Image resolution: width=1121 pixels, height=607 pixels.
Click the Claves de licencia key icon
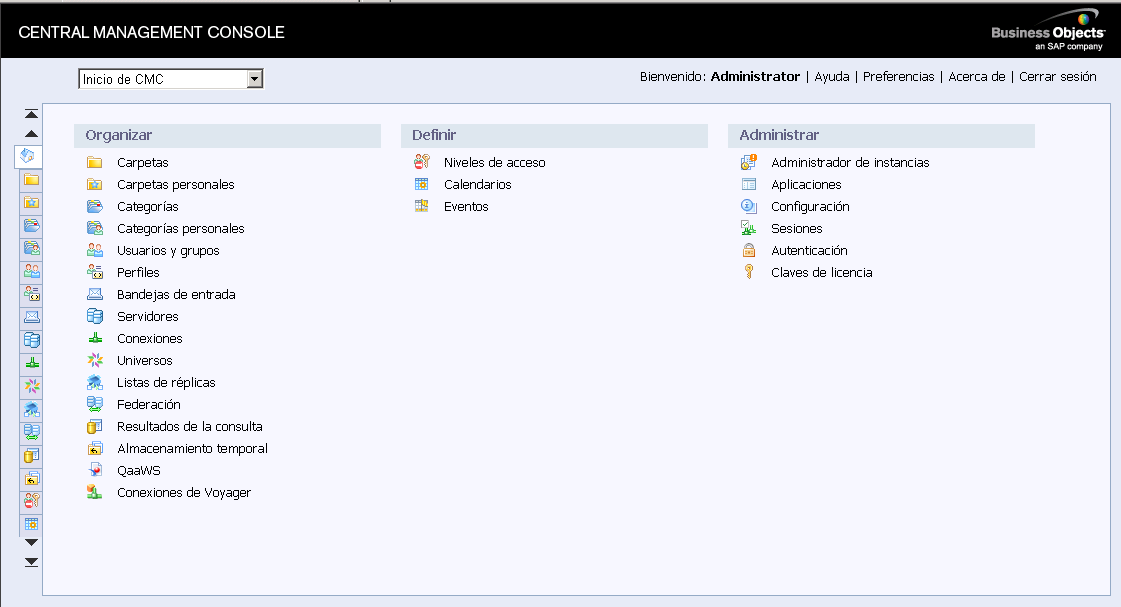click(749, 273)
